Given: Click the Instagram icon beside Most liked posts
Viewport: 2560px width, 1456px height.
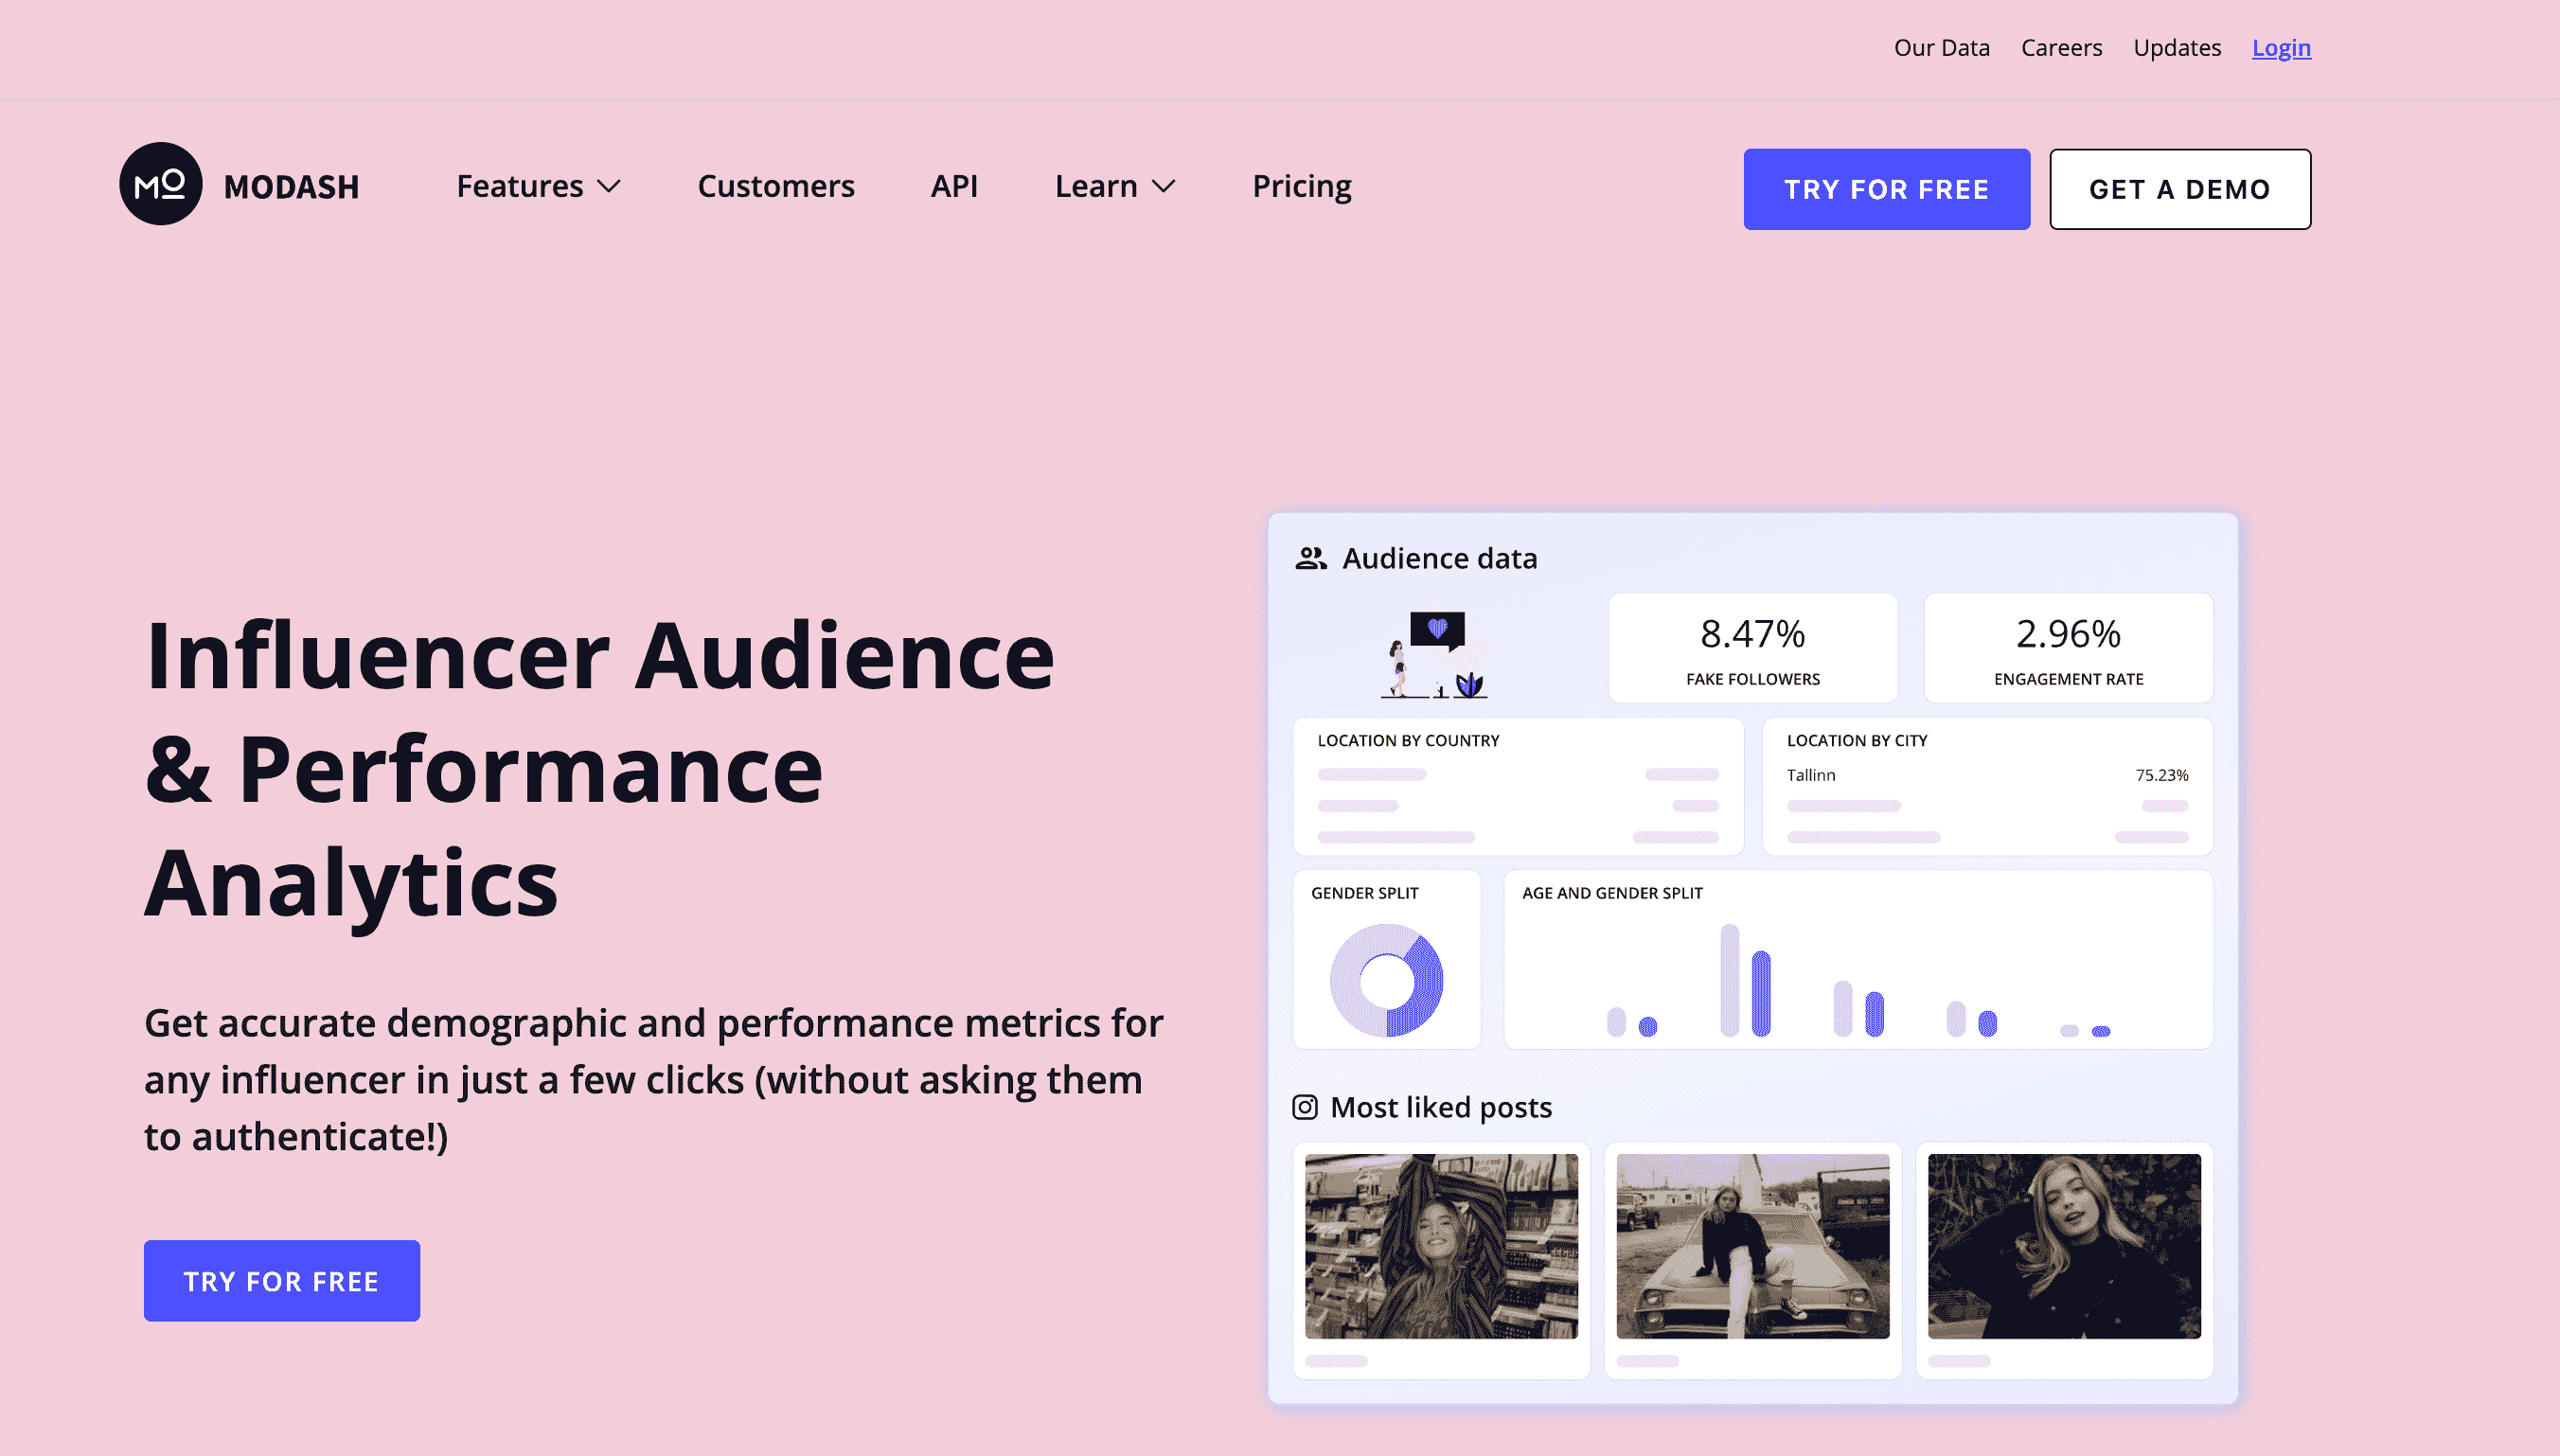Looking at the screenshot, I should tap(1305, 1107).
